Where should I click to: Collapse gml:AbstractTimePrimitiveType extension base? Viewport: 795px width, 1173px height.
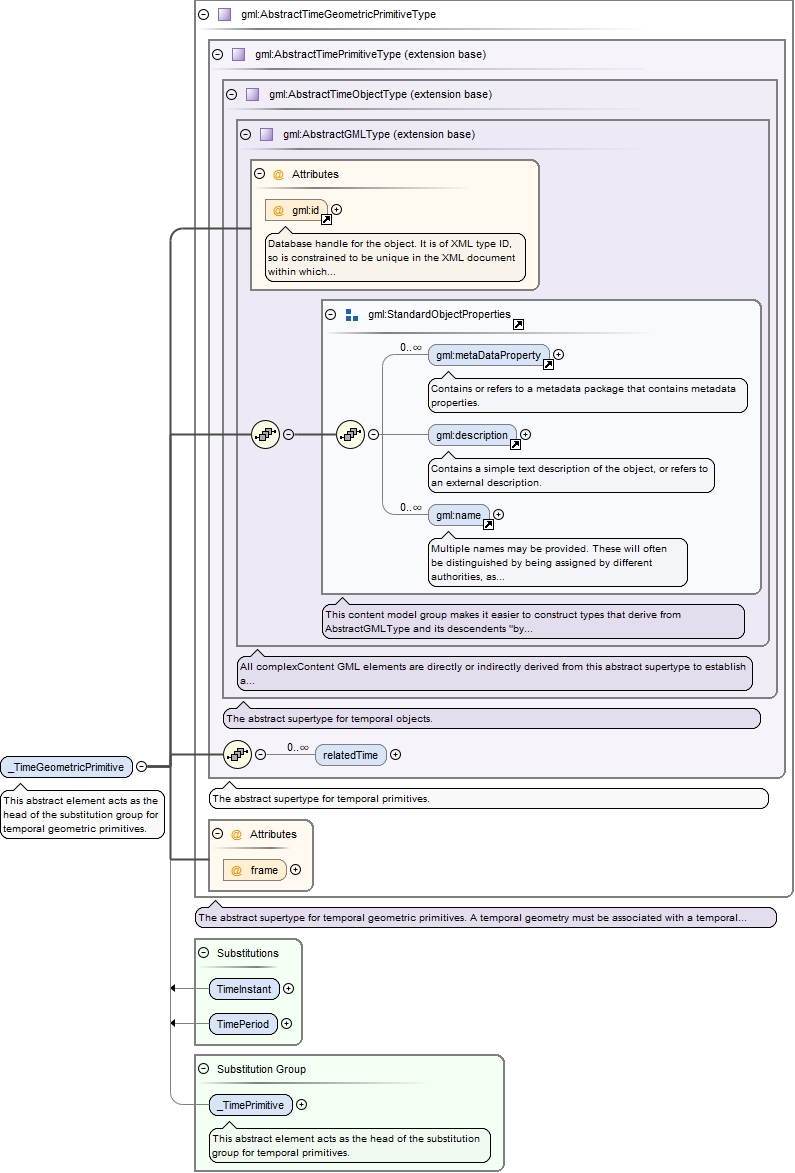218,54
